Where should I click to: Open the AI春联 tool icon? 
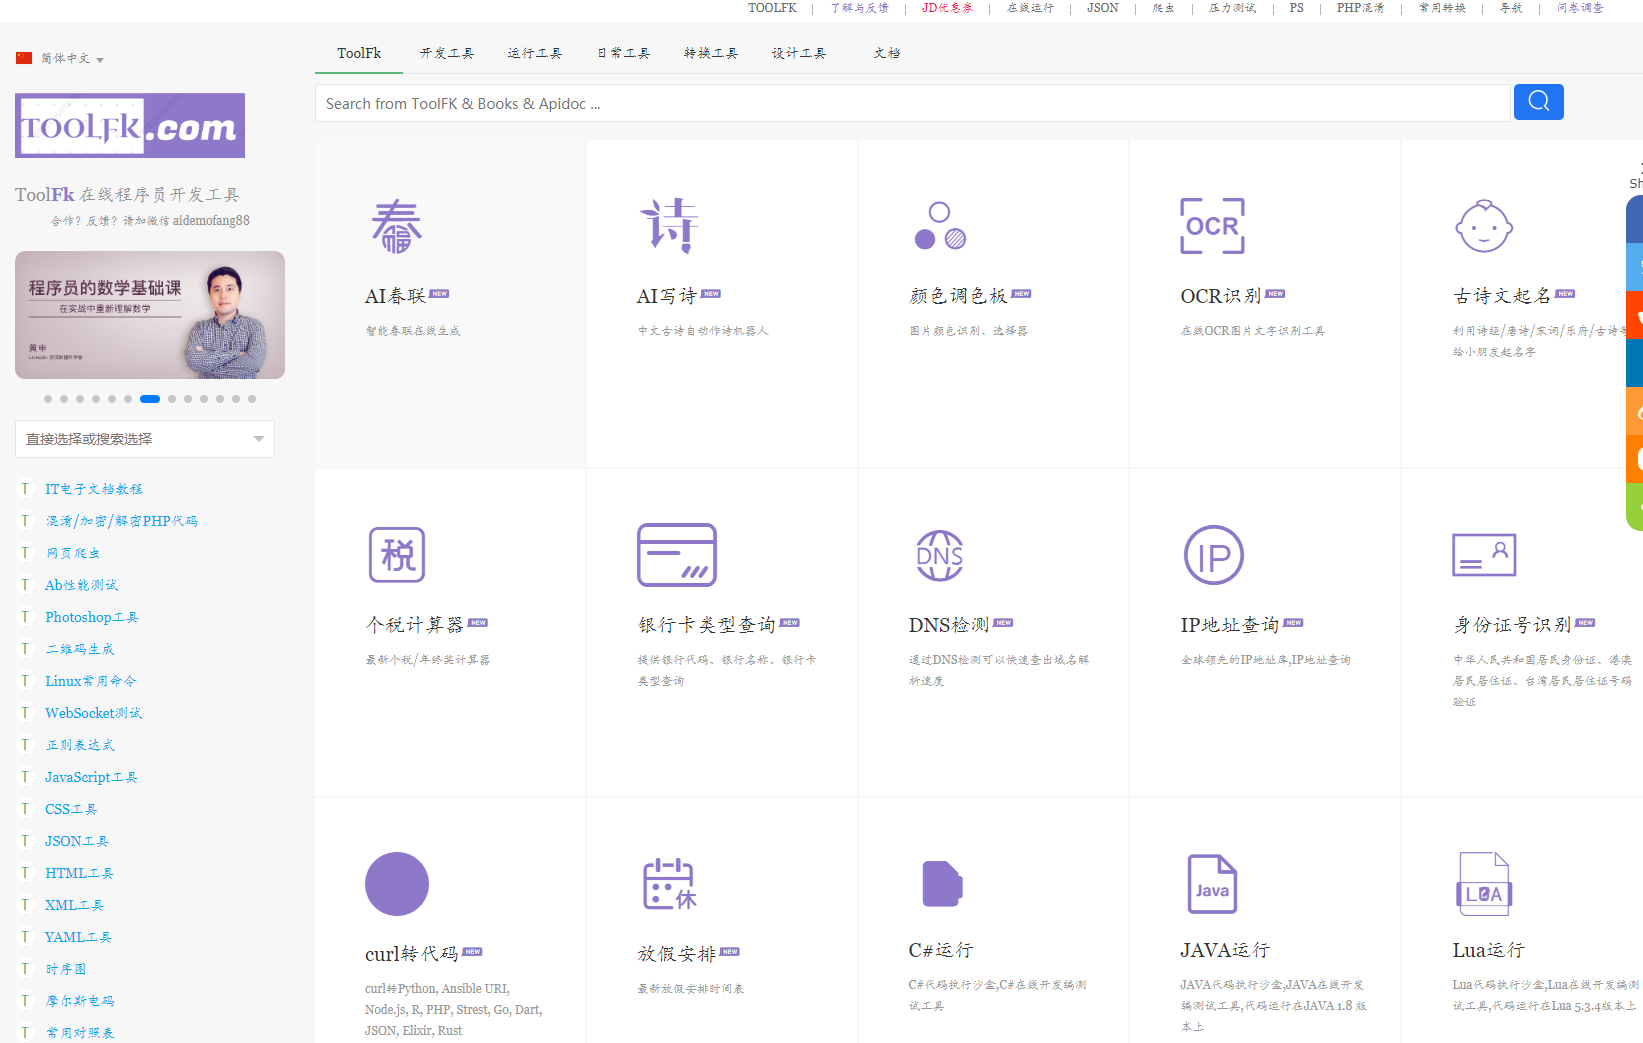tap(397, 226)
